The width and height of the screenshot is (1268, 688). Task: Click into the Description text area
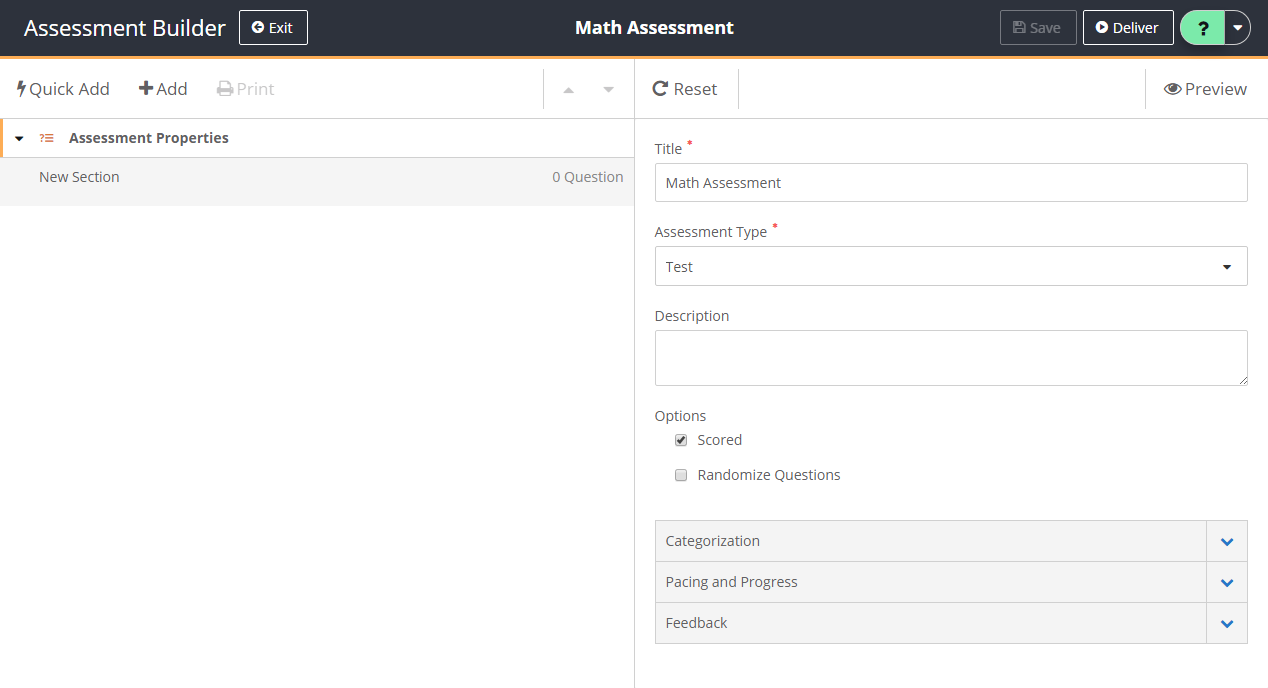[x=950, y=357]
